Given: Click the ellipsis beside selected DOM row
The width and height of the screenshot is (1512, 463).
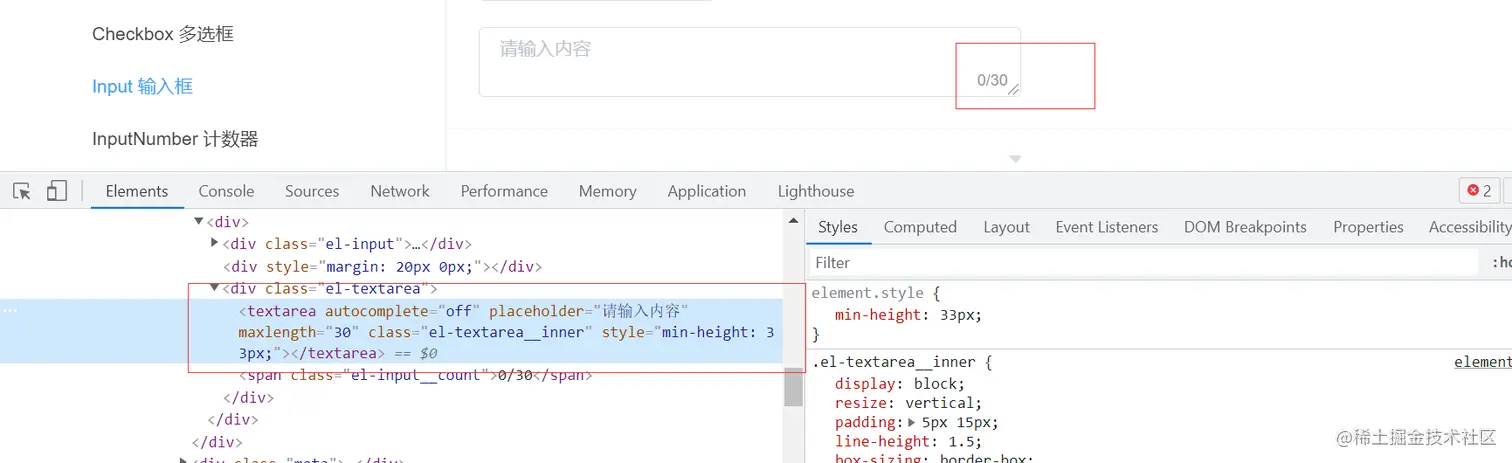Looking at the screenshot, I should coord(10,310).
